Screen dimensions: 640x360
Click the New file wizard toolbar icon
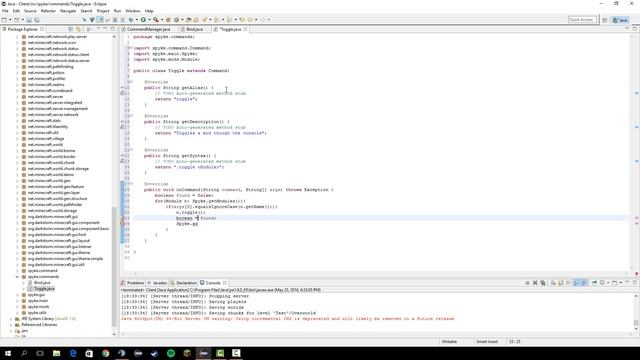[x=4, y=20]
